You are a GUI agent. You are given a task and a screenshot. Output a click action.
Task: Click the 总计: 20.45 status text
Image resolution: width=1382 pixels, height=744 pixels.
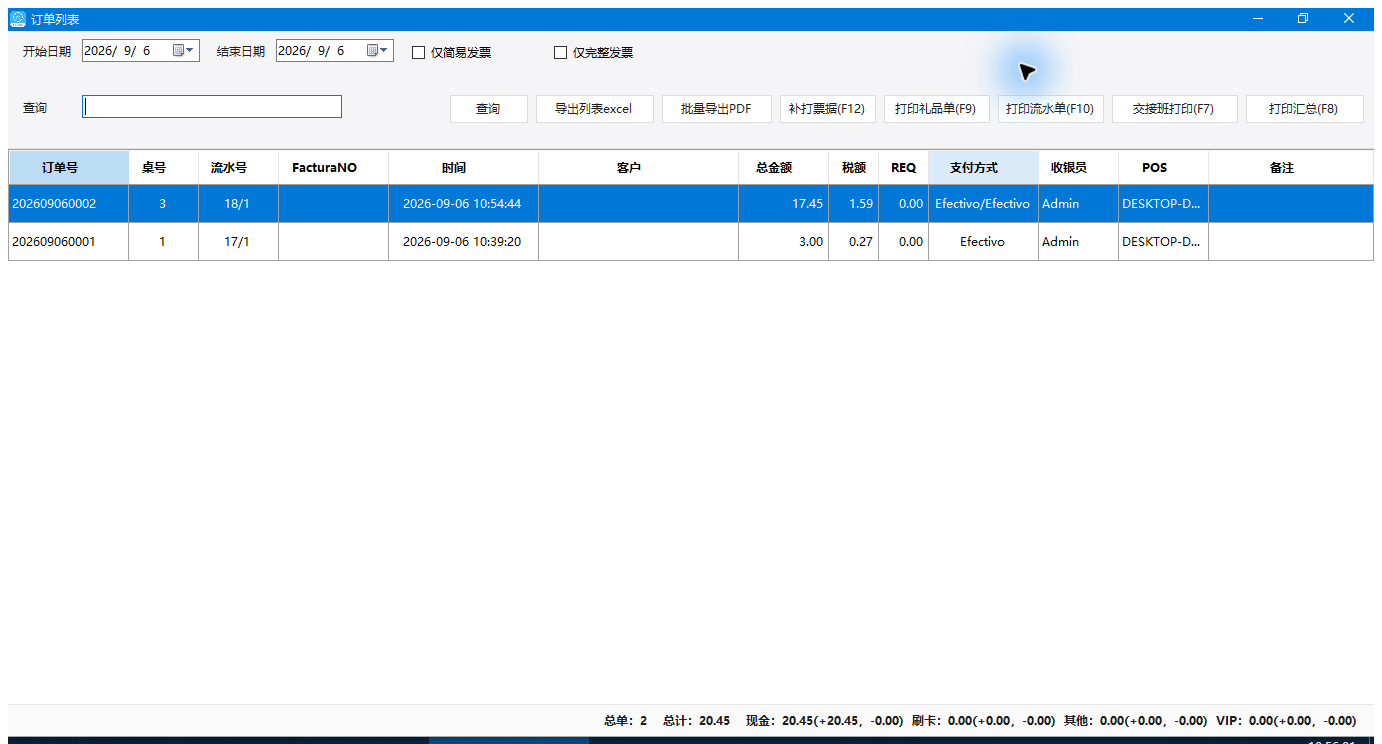click(696, 721)
